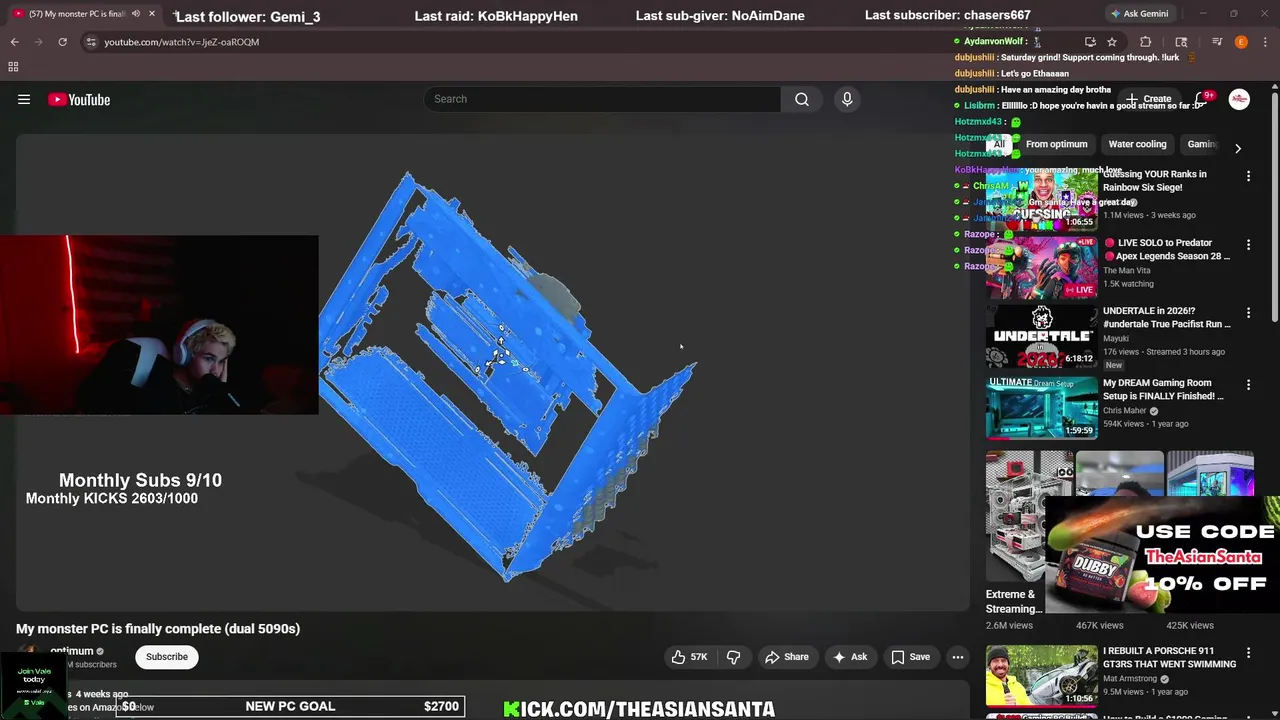Show more filter chips with right arrow
The image size is (1280, 720).
(x=1238, y=148)
